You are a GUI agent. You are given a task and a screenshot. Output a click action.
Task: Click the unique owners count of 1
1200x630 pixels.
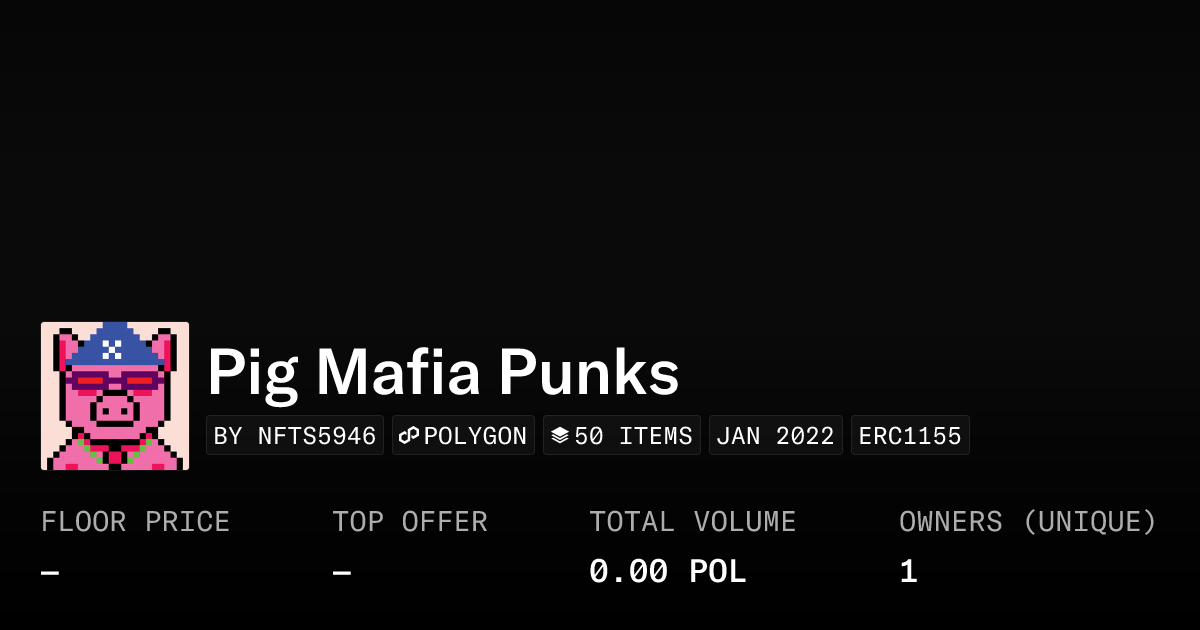tap(908, 572)
